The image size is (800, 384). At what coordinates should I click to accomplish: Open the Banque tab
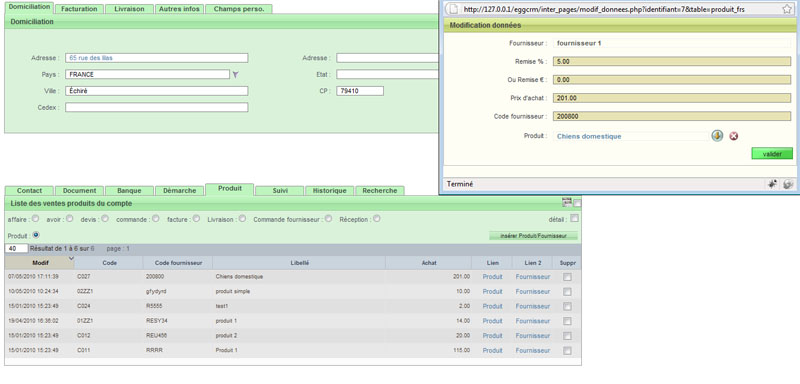pos(129,191)
